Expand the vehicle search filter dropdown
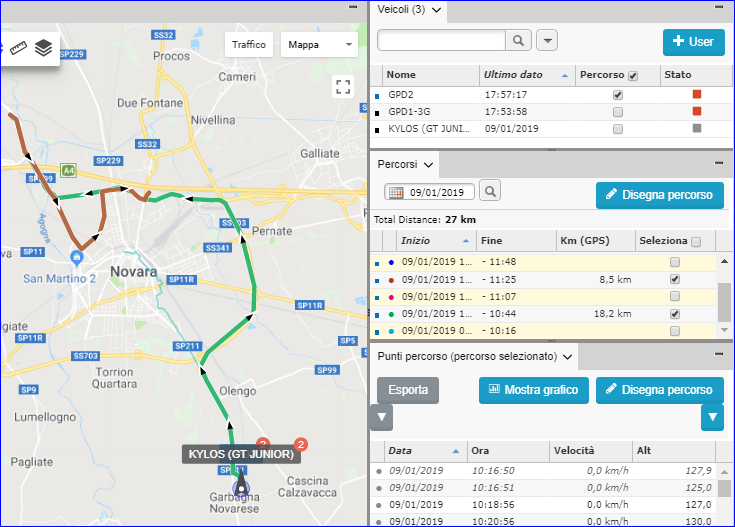This screenshot has width=735, height=527. [547, 40]
